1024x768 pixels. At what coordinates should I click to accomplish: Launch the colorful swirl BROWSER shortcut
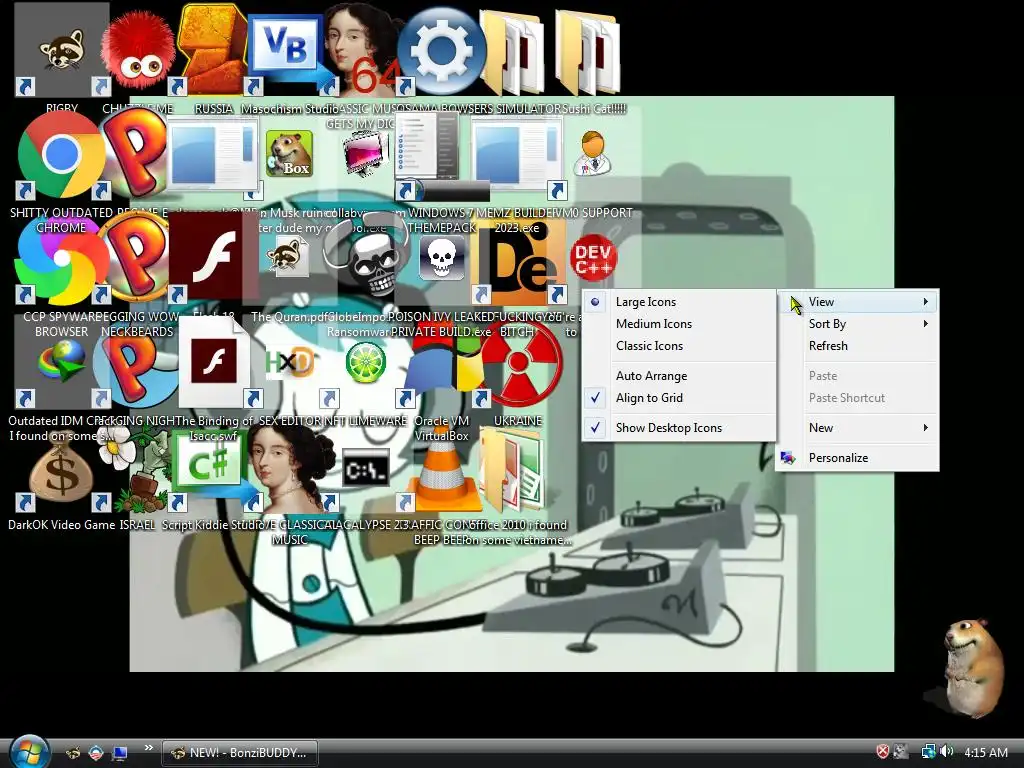coord(61,261)
